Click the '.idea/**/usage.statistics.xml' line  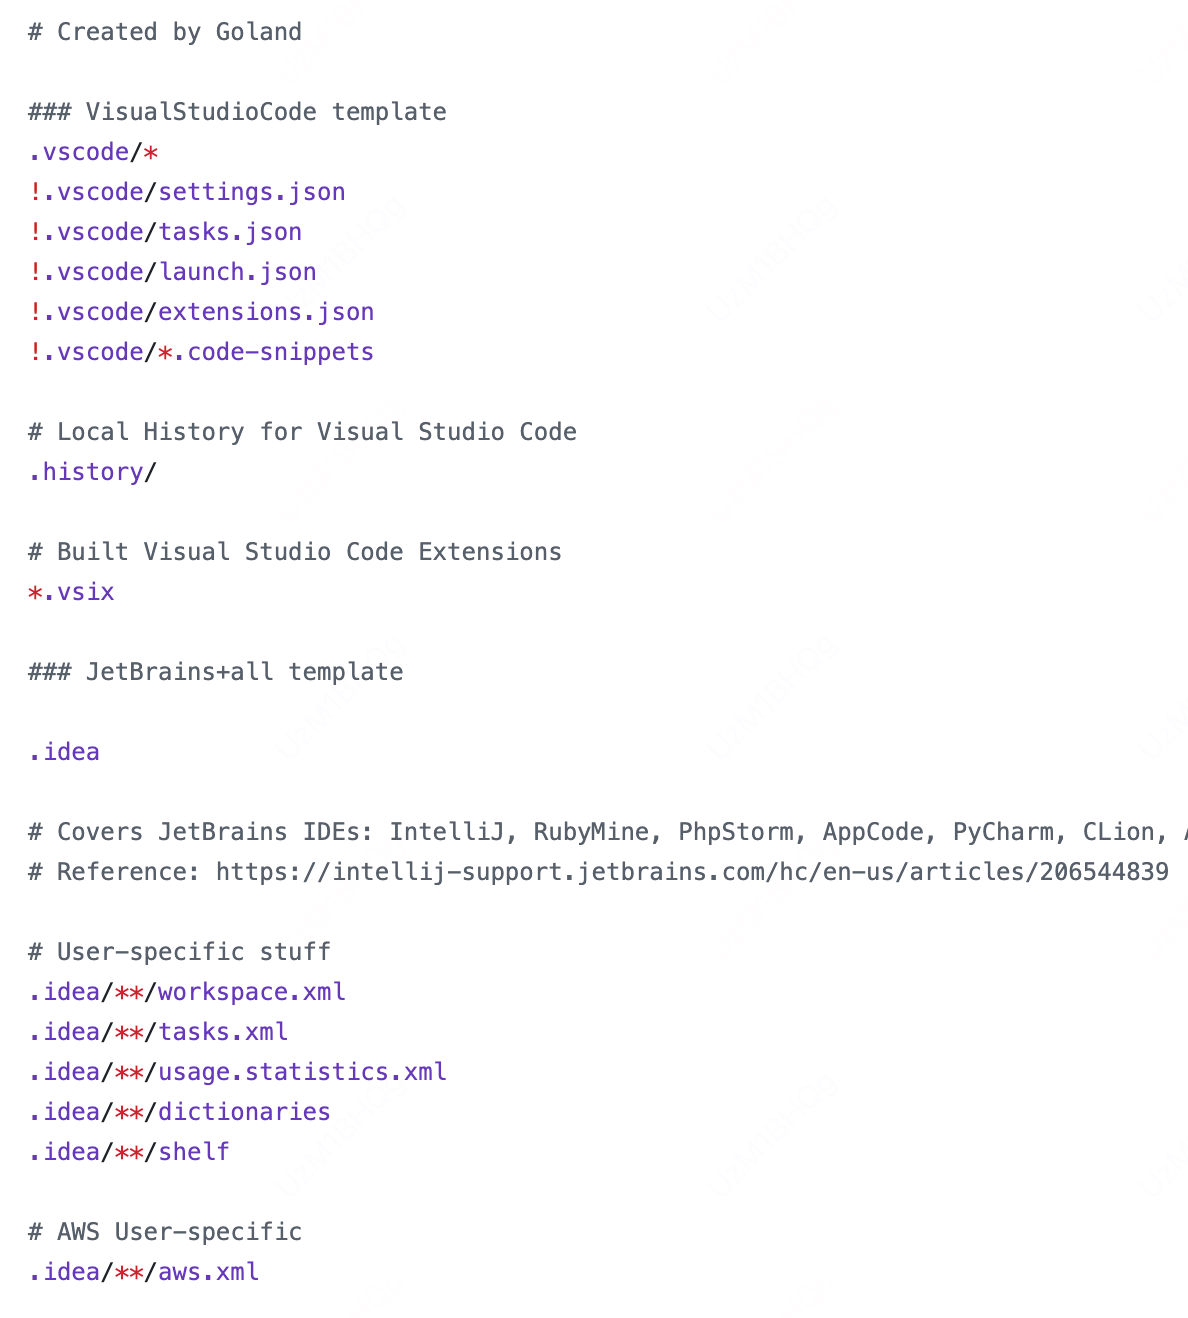coord(237,1072)
